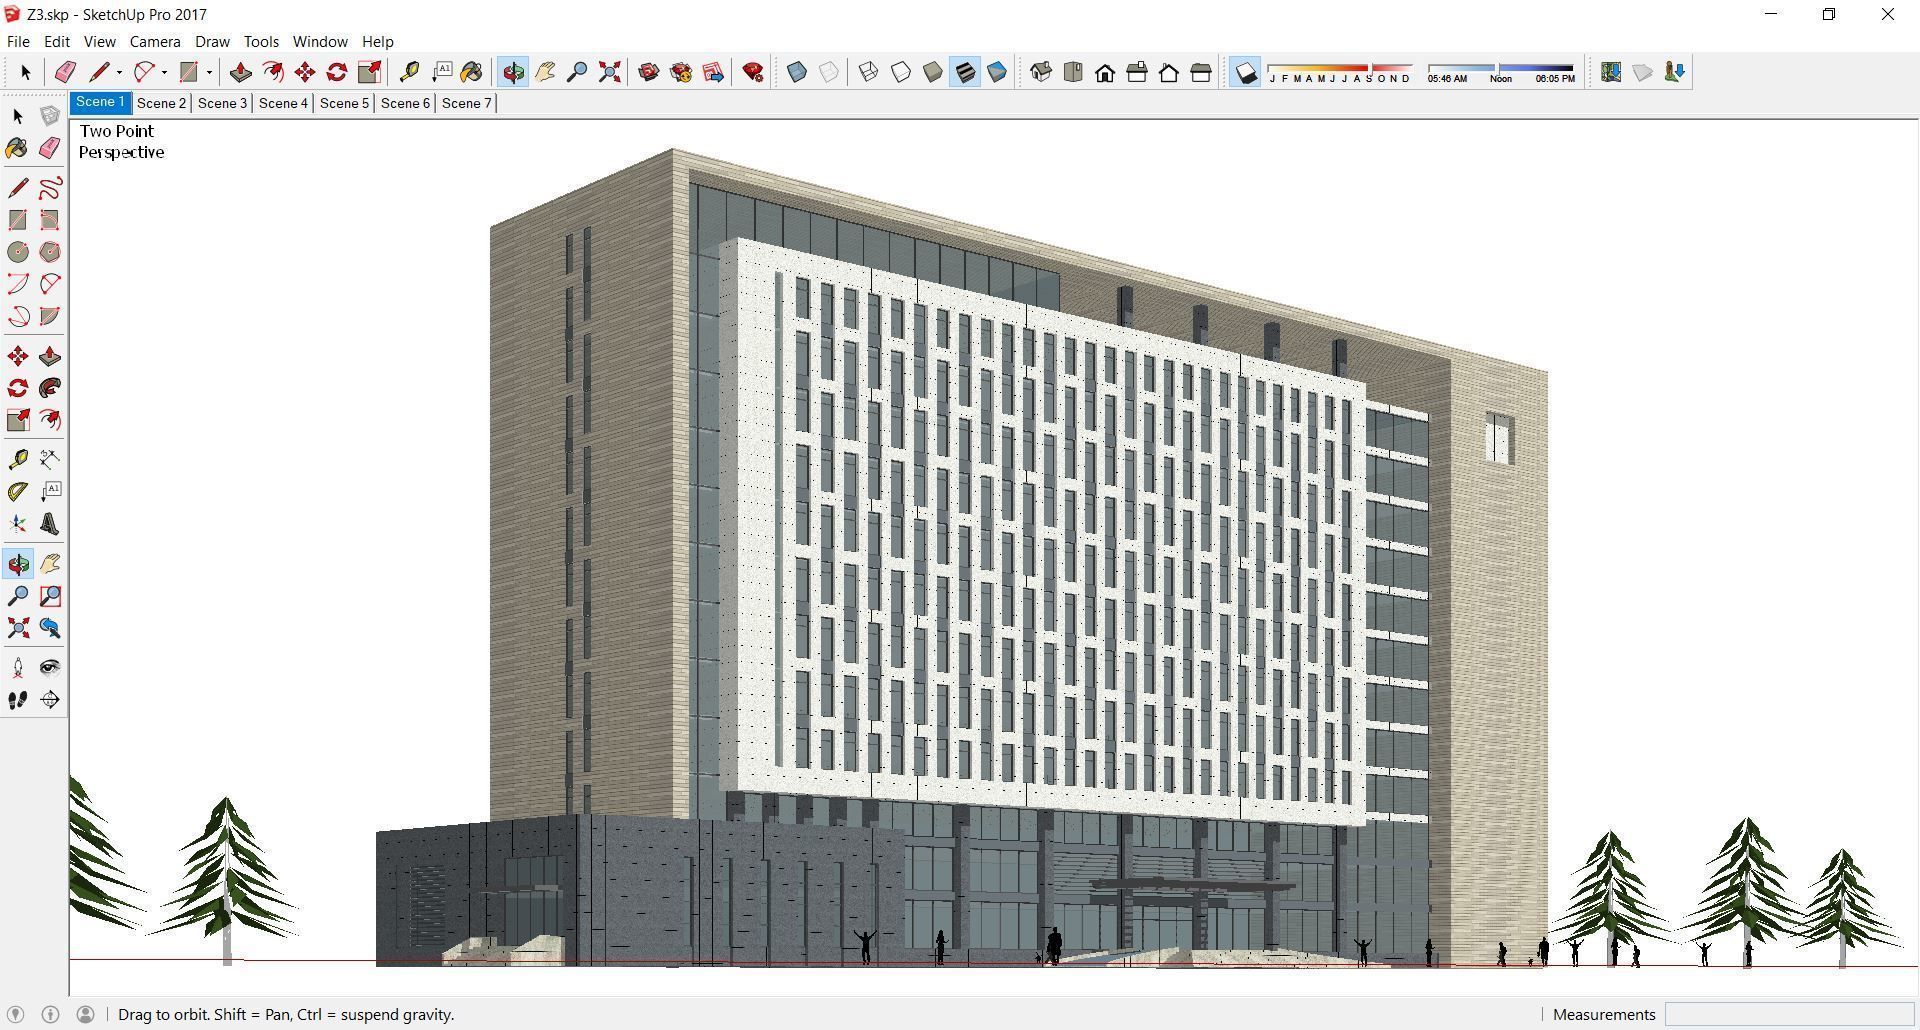This screenshot has height=1030, width=1920.
Task: Toggle X-ray face style
Action: pyautogui.click(x=797, y=72)
